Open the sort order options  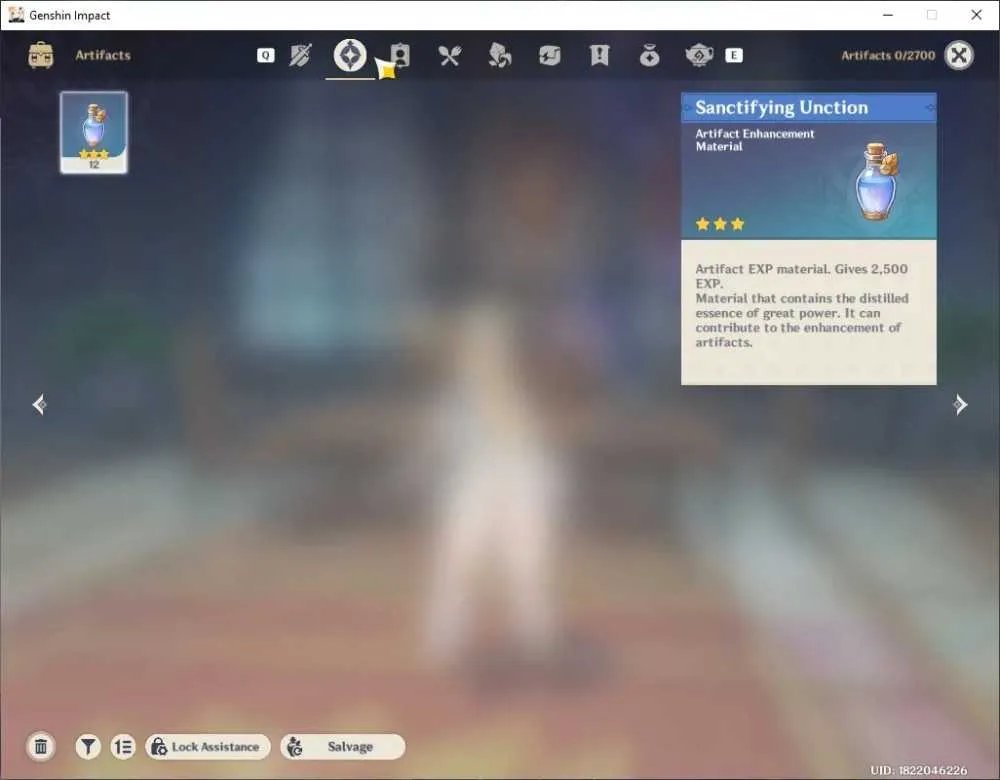[x=122, y=746]
